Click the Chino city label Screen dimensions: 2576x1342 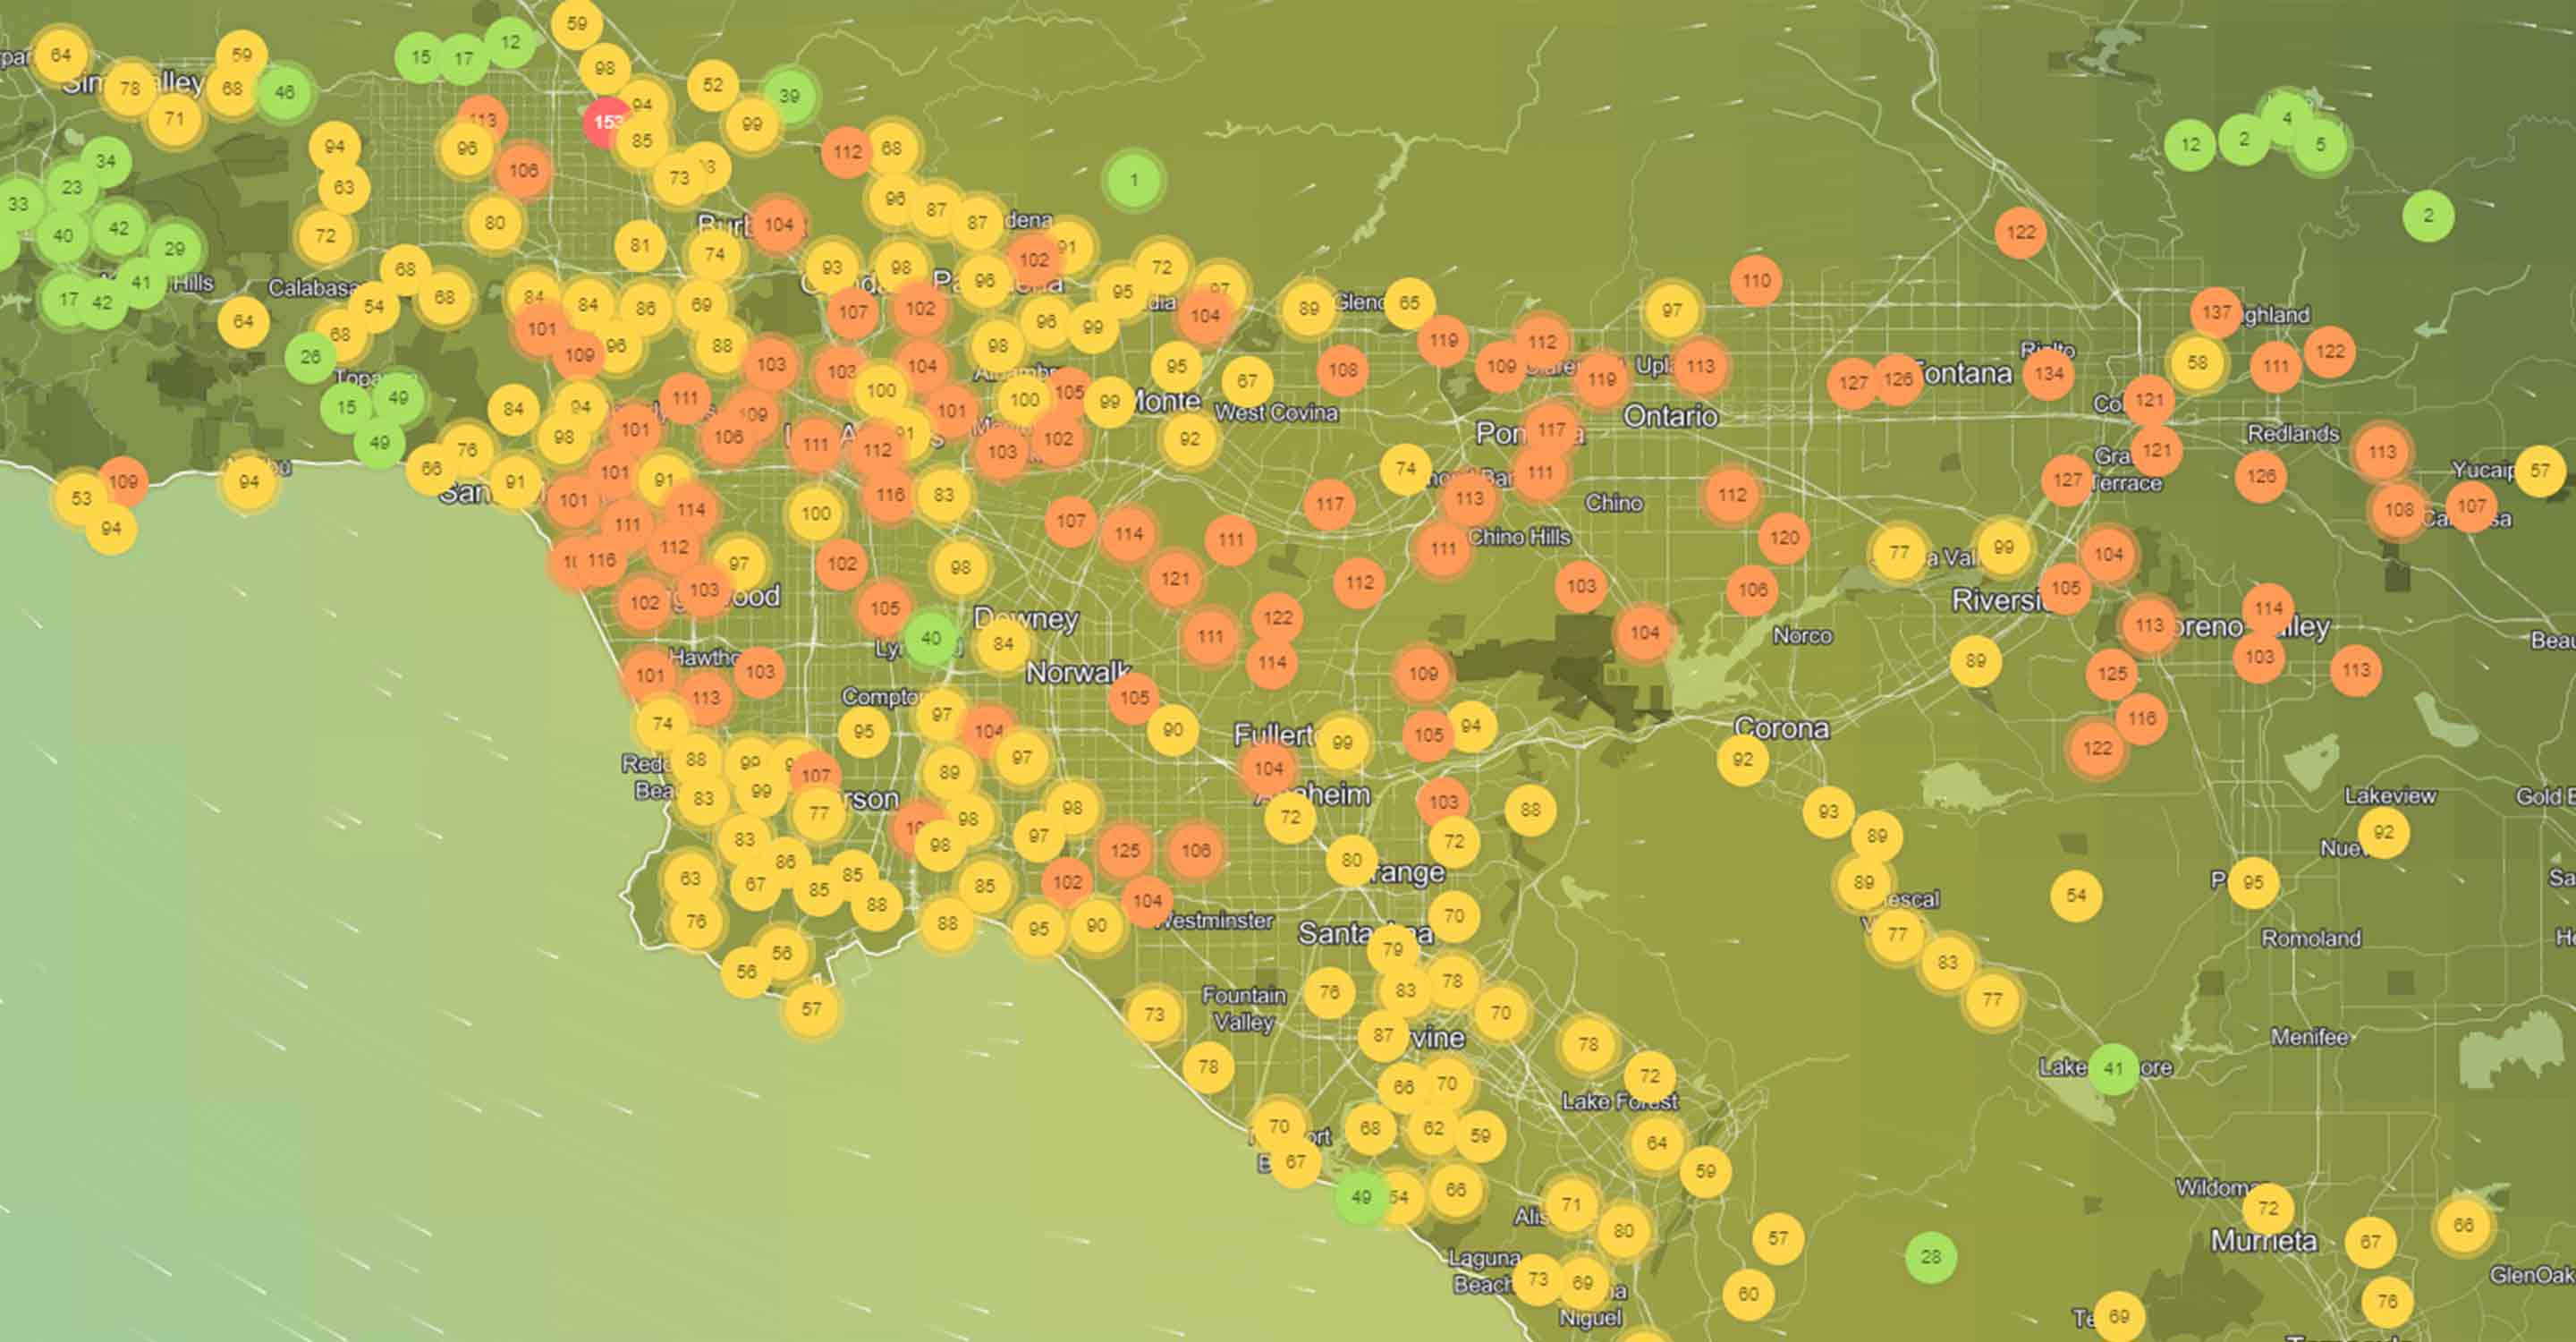coord(1613,503)
